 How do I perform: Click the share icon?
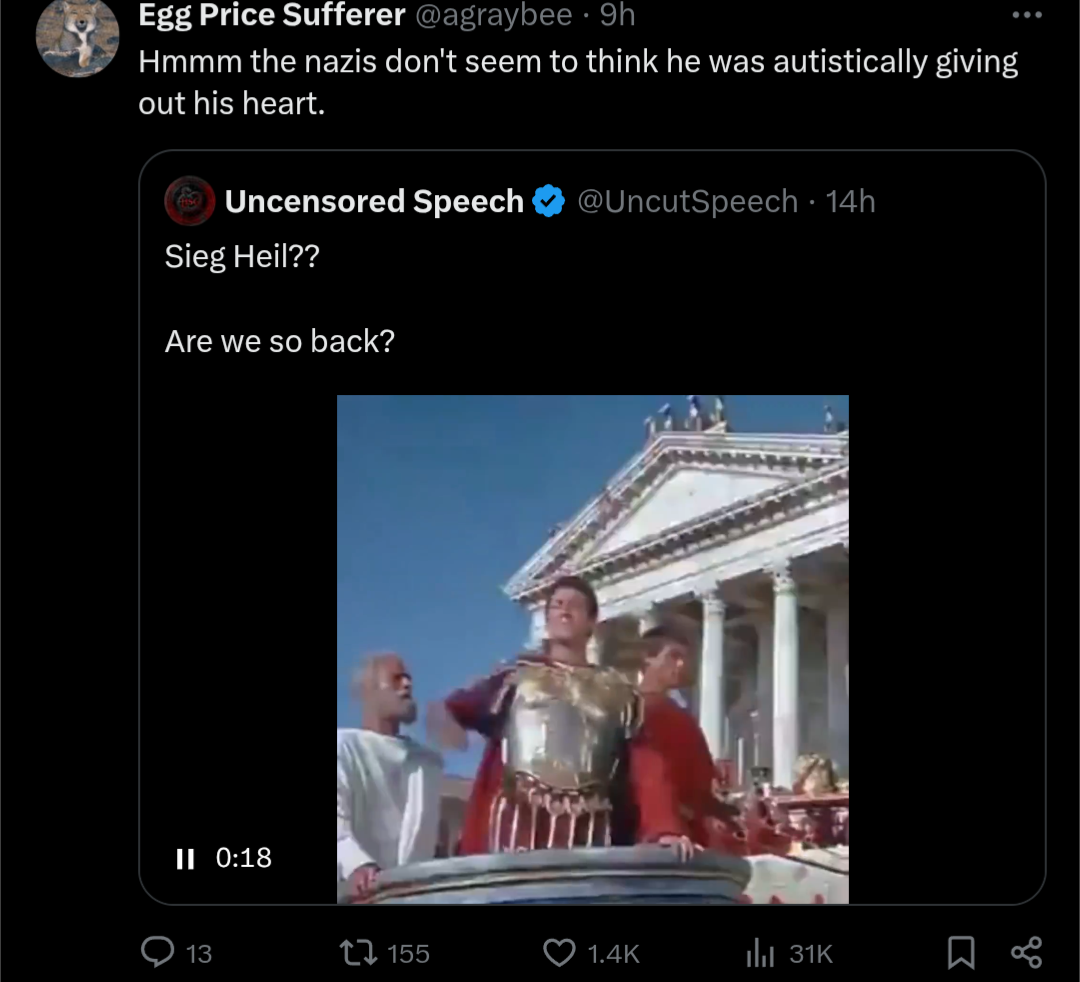tap(1026, 953)
